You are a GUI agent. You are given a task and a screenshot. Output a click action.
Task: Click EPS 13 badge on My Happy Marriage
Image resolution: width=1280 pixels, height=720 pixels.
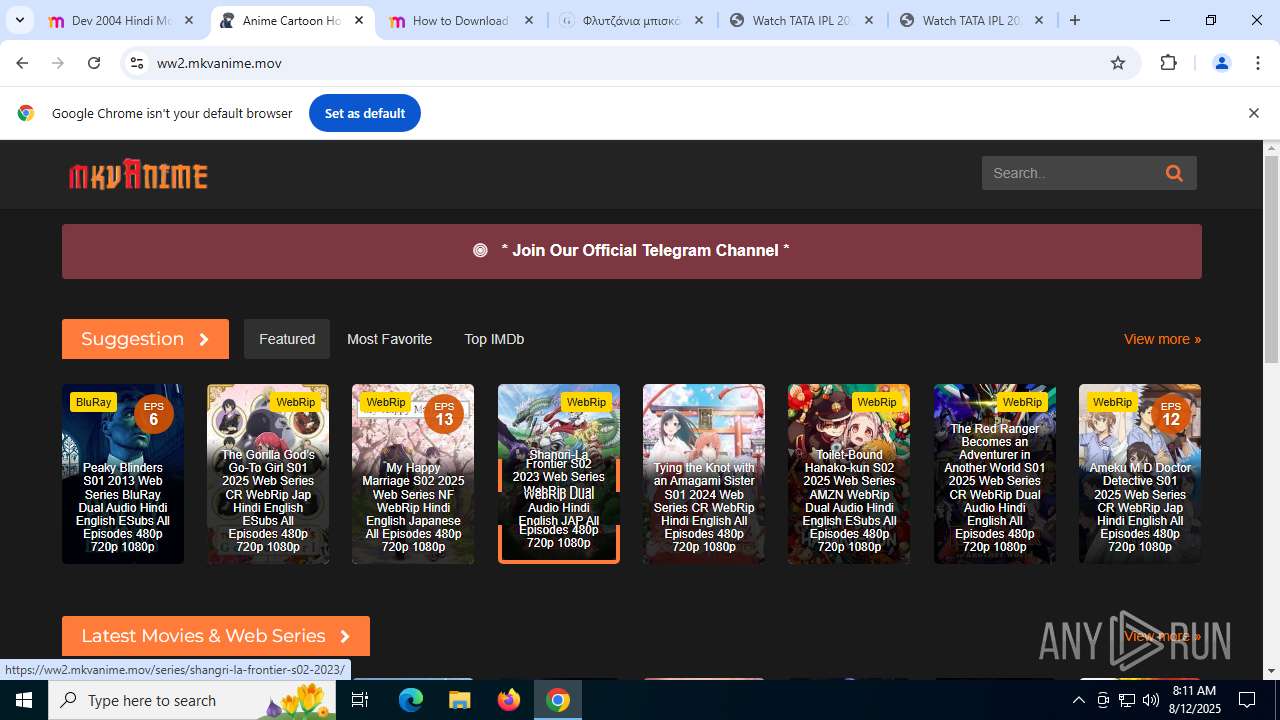(x=444, y=413)
